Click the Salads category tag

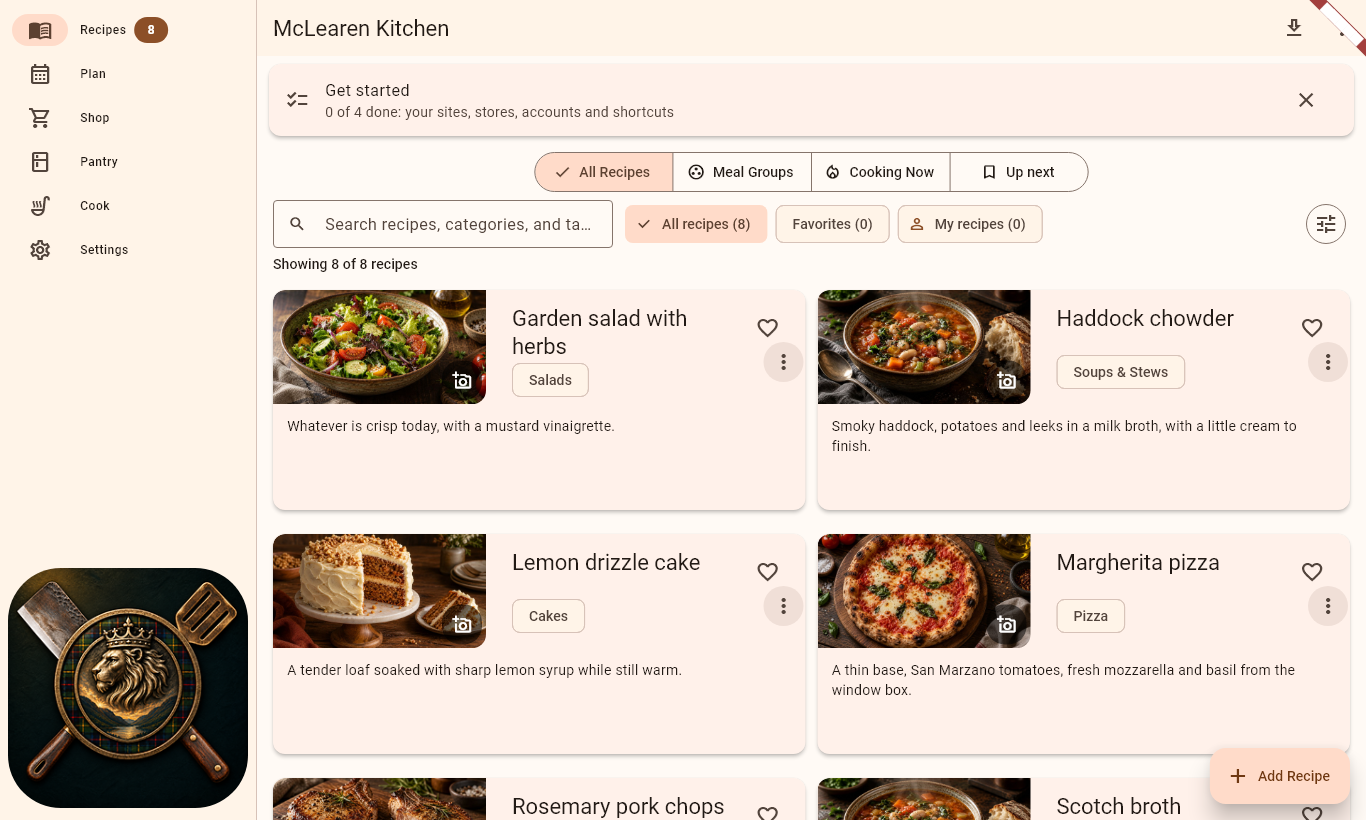(550, 380)
